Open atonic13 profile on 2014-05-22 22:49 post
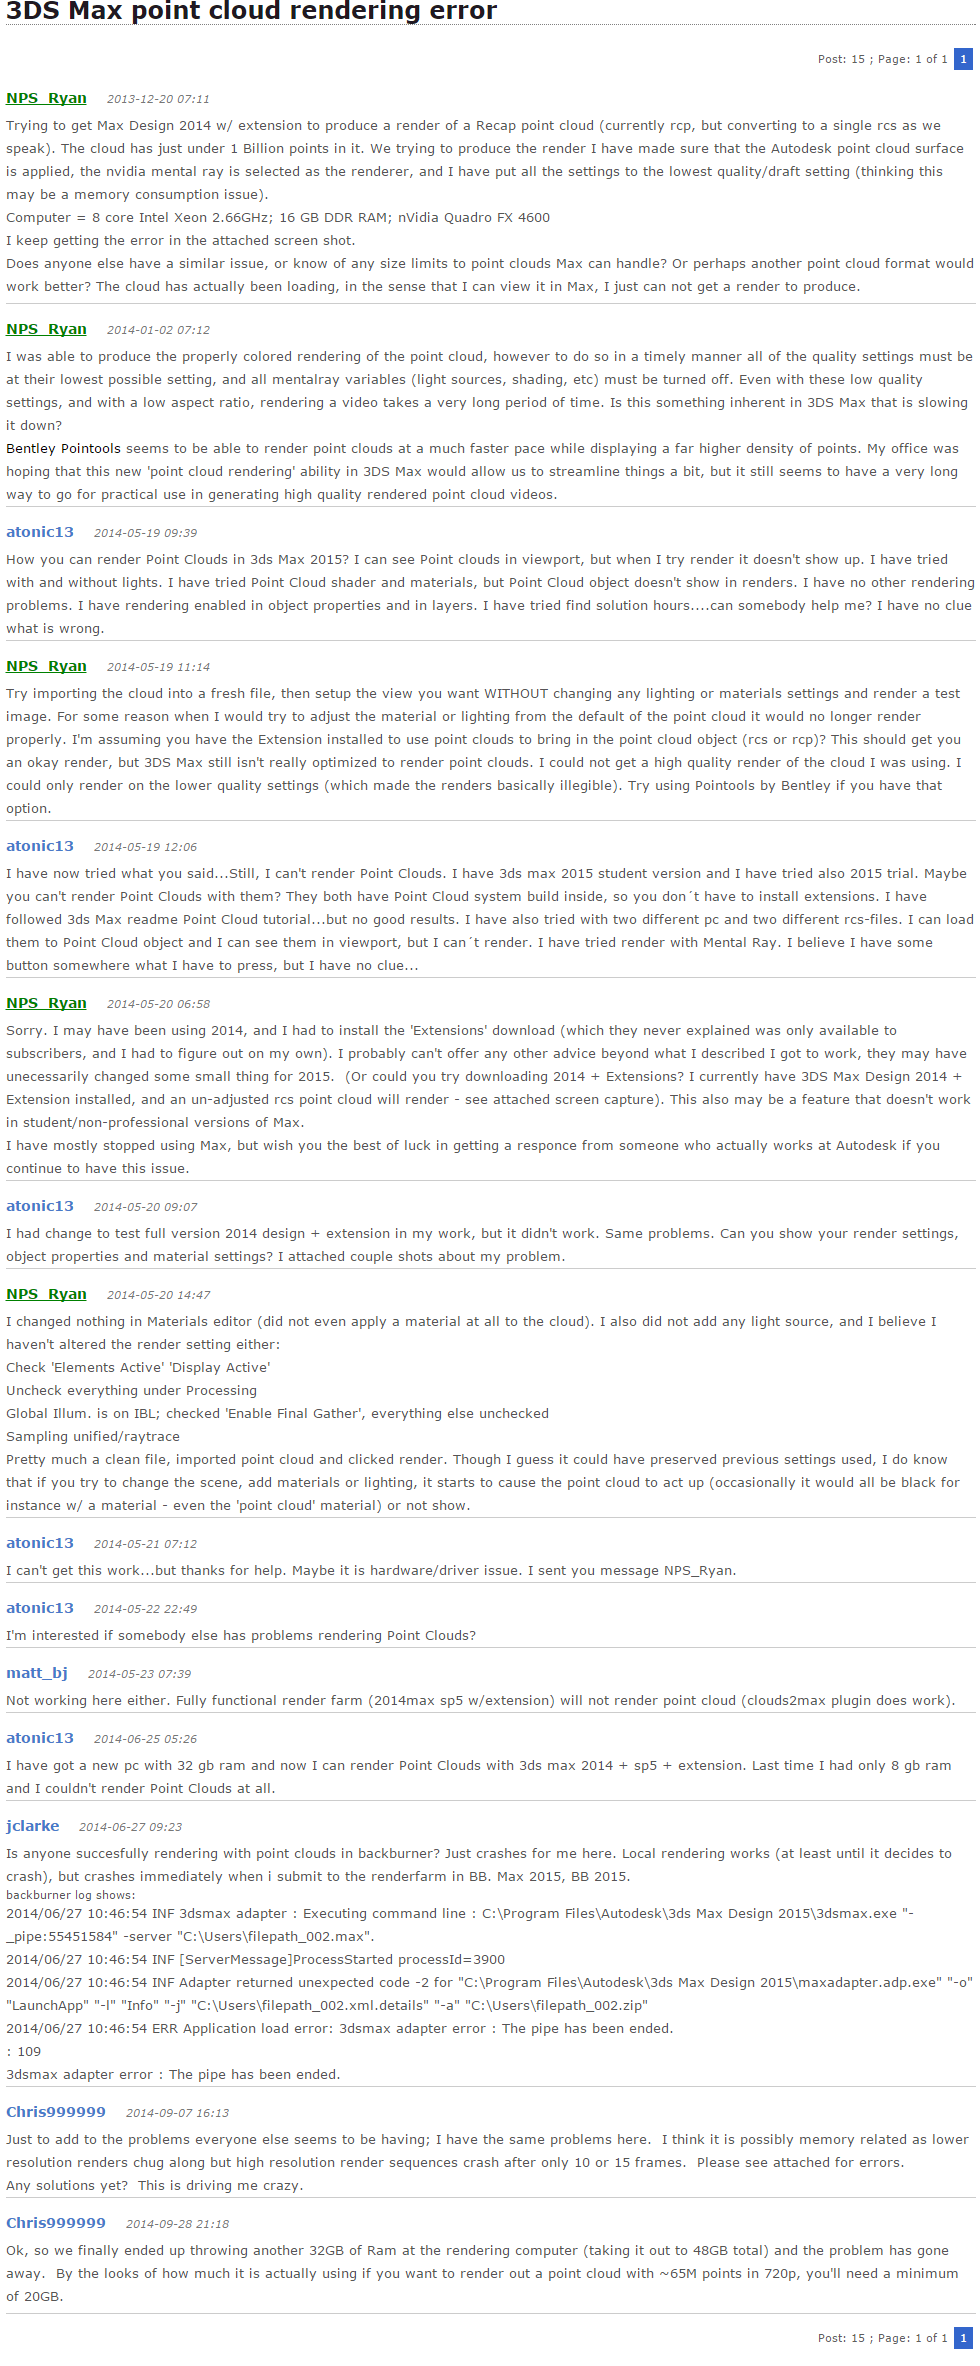This screenshot has width=980, height=2366. click(x=40, y=1608)
